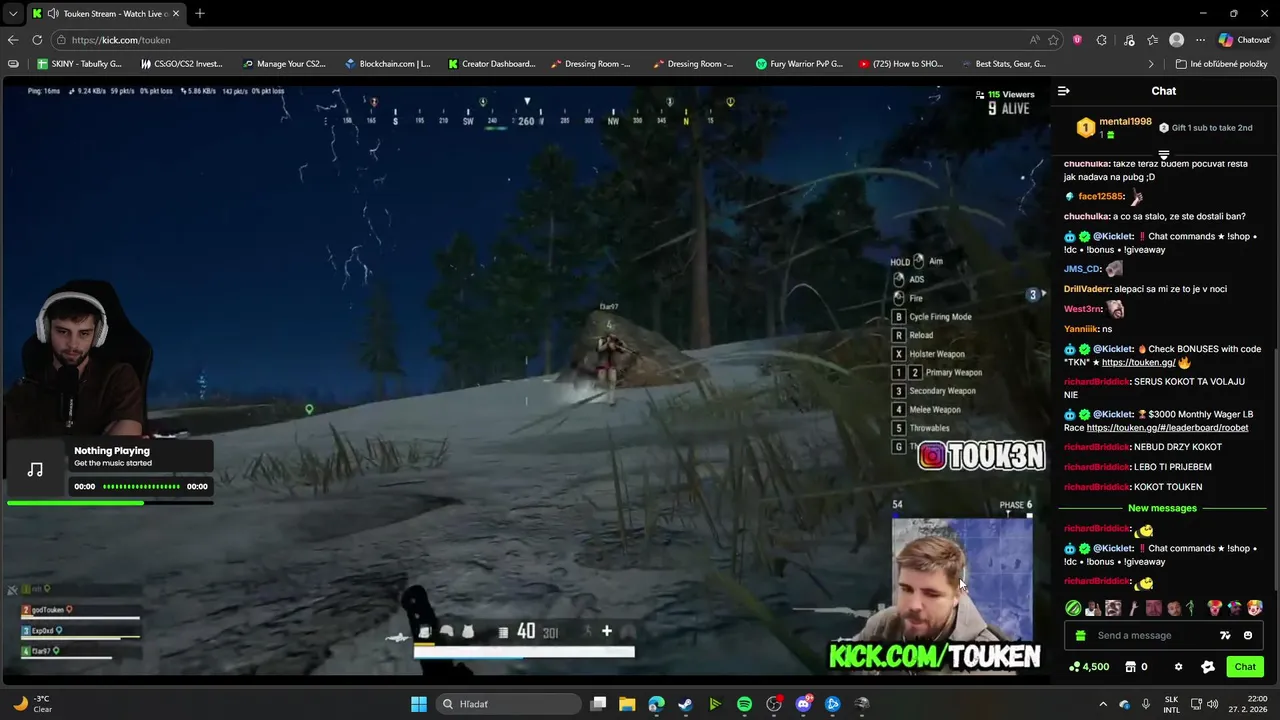Image resolution: width=1280 pixels, height=720 pixels.
Task: Reload the Kick page
Action: coord(37,40)
